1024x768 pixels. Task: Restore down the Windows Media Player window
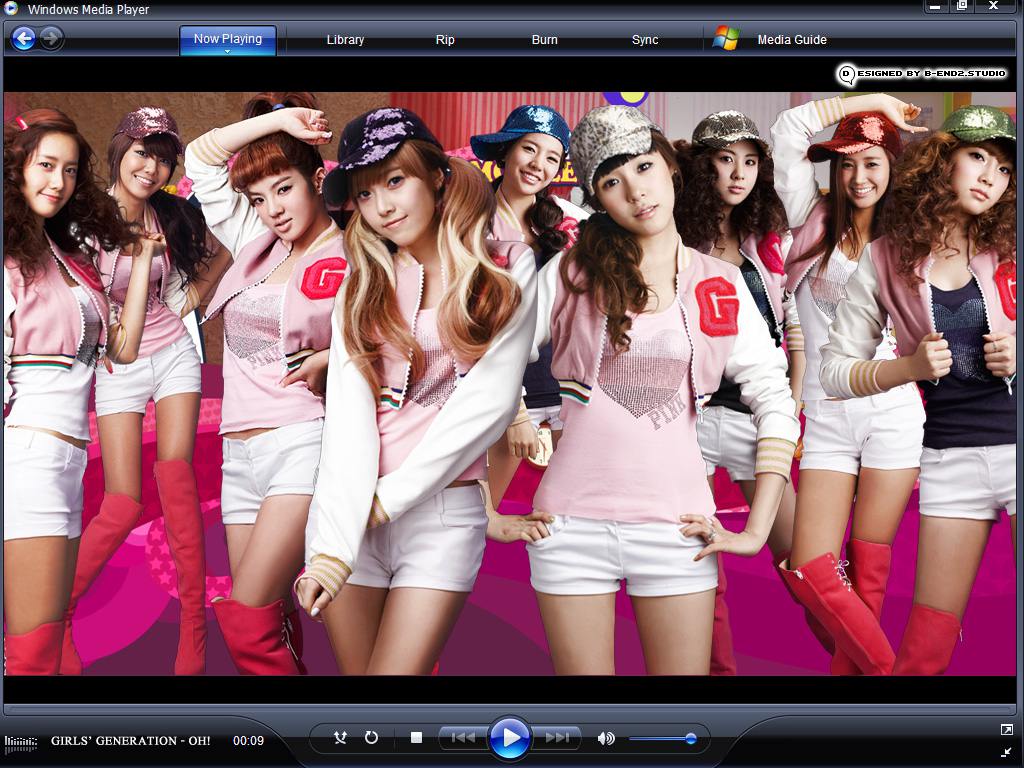962,6
